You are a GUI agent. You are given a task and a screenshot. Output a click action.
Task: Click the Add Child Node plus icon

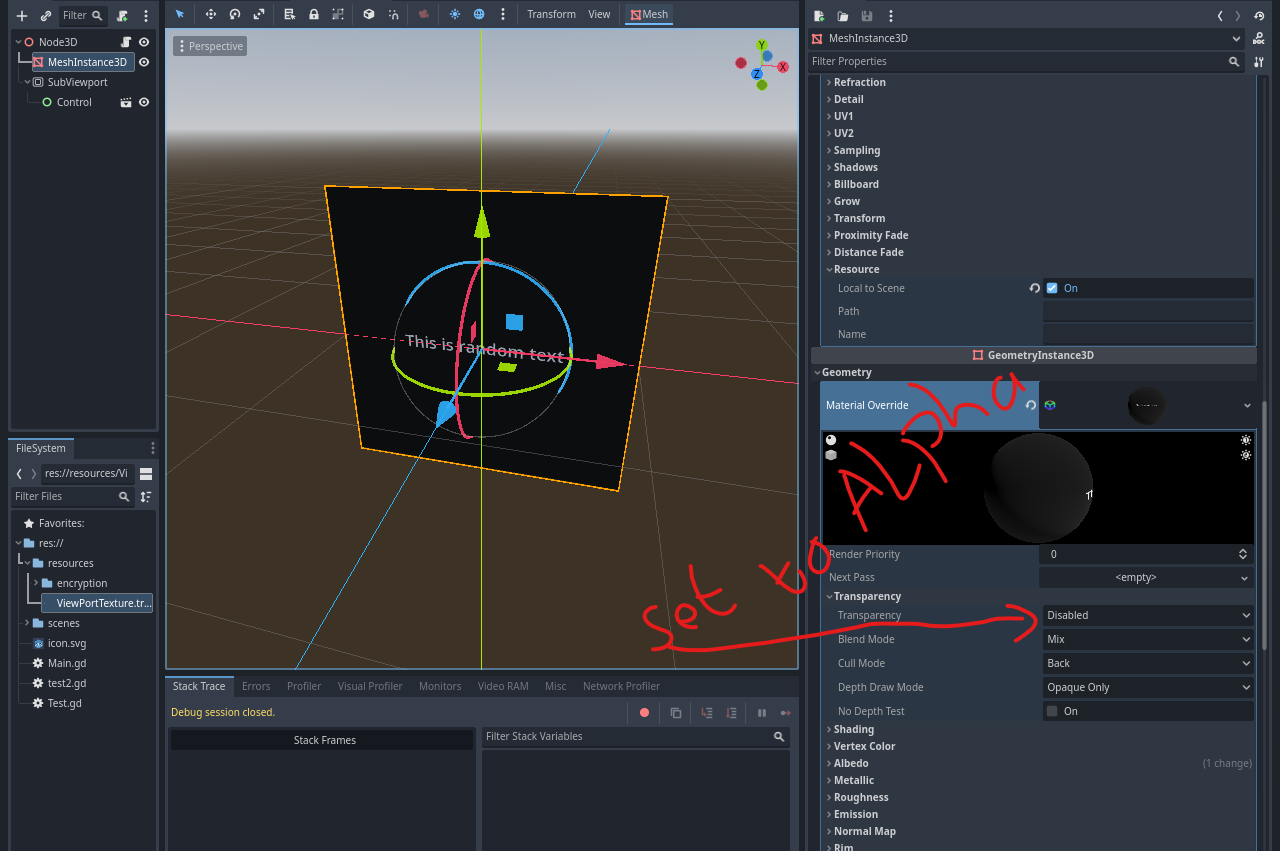pyautogui.click(x=22, y=16)
